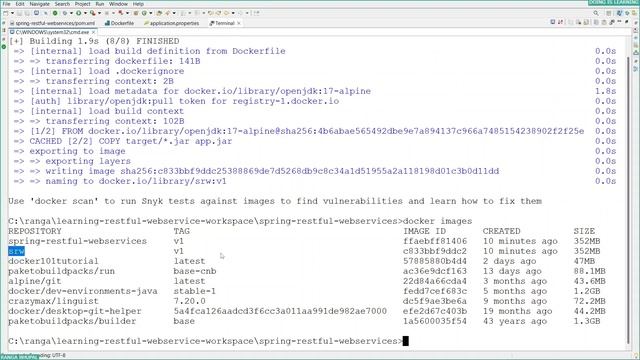Click the 'docker/dev-environments-java' repository row
Screen dimensions: 640x360
83,291
